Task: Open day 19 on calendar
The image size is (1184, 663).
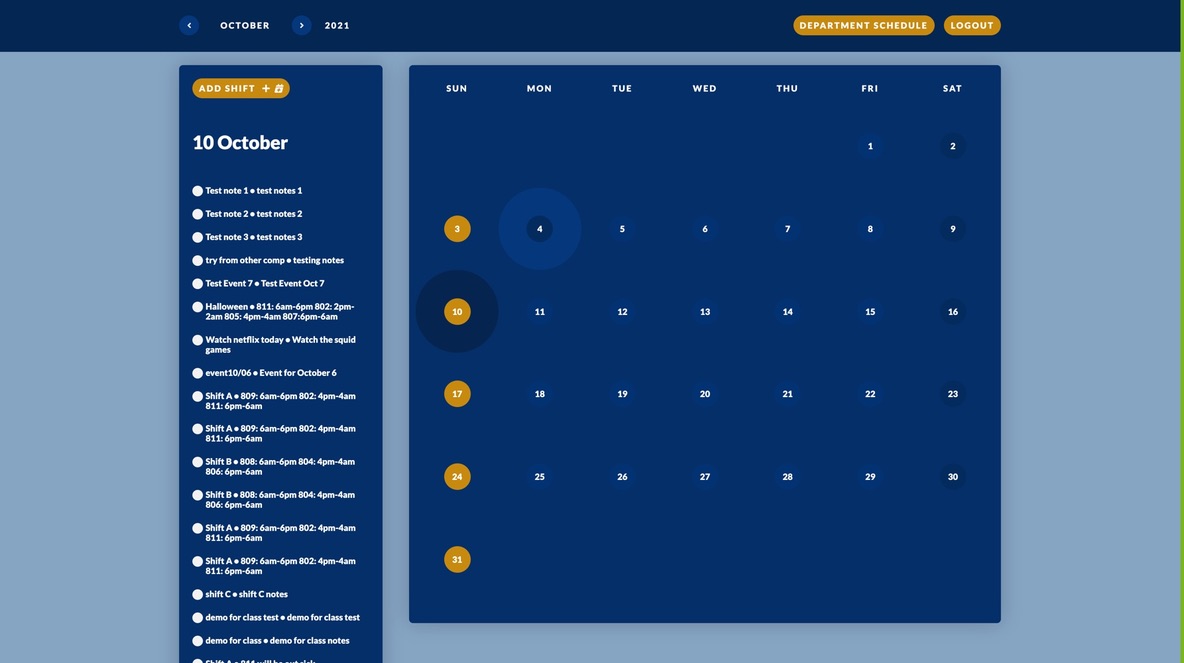Action: pos(622,394)
